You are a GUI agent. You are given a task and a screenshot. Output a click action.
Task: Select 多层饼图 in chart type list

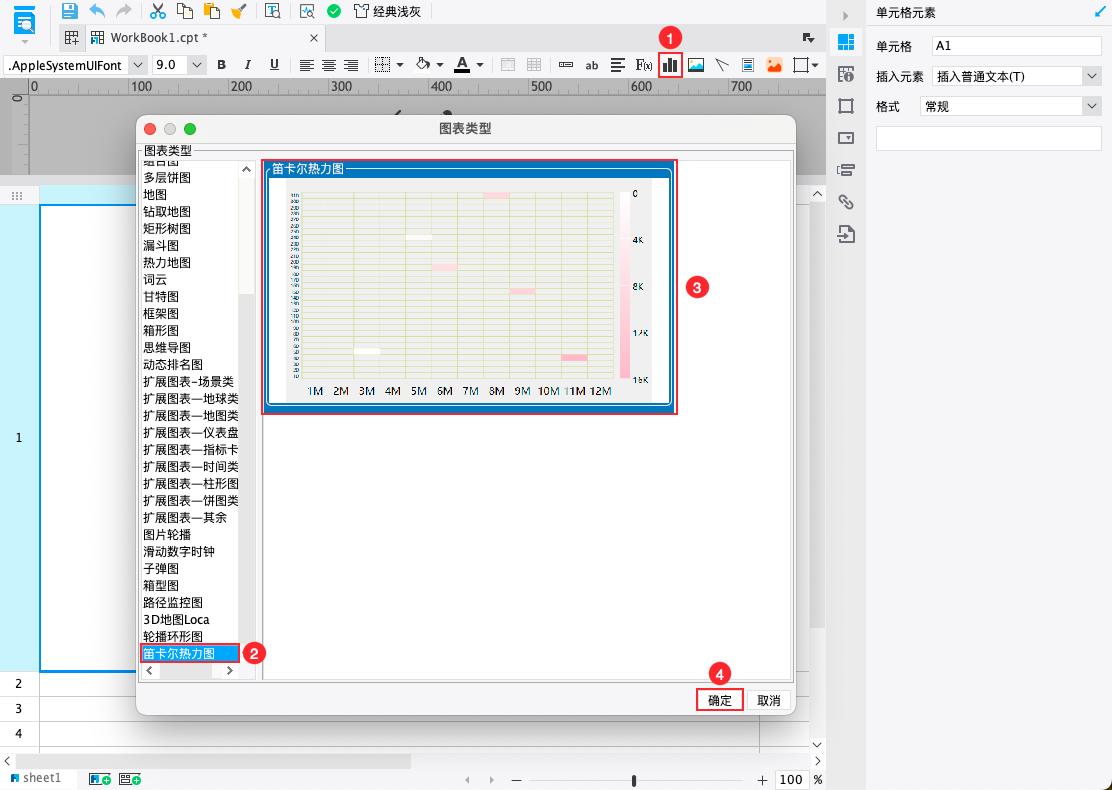coord(167,177)
